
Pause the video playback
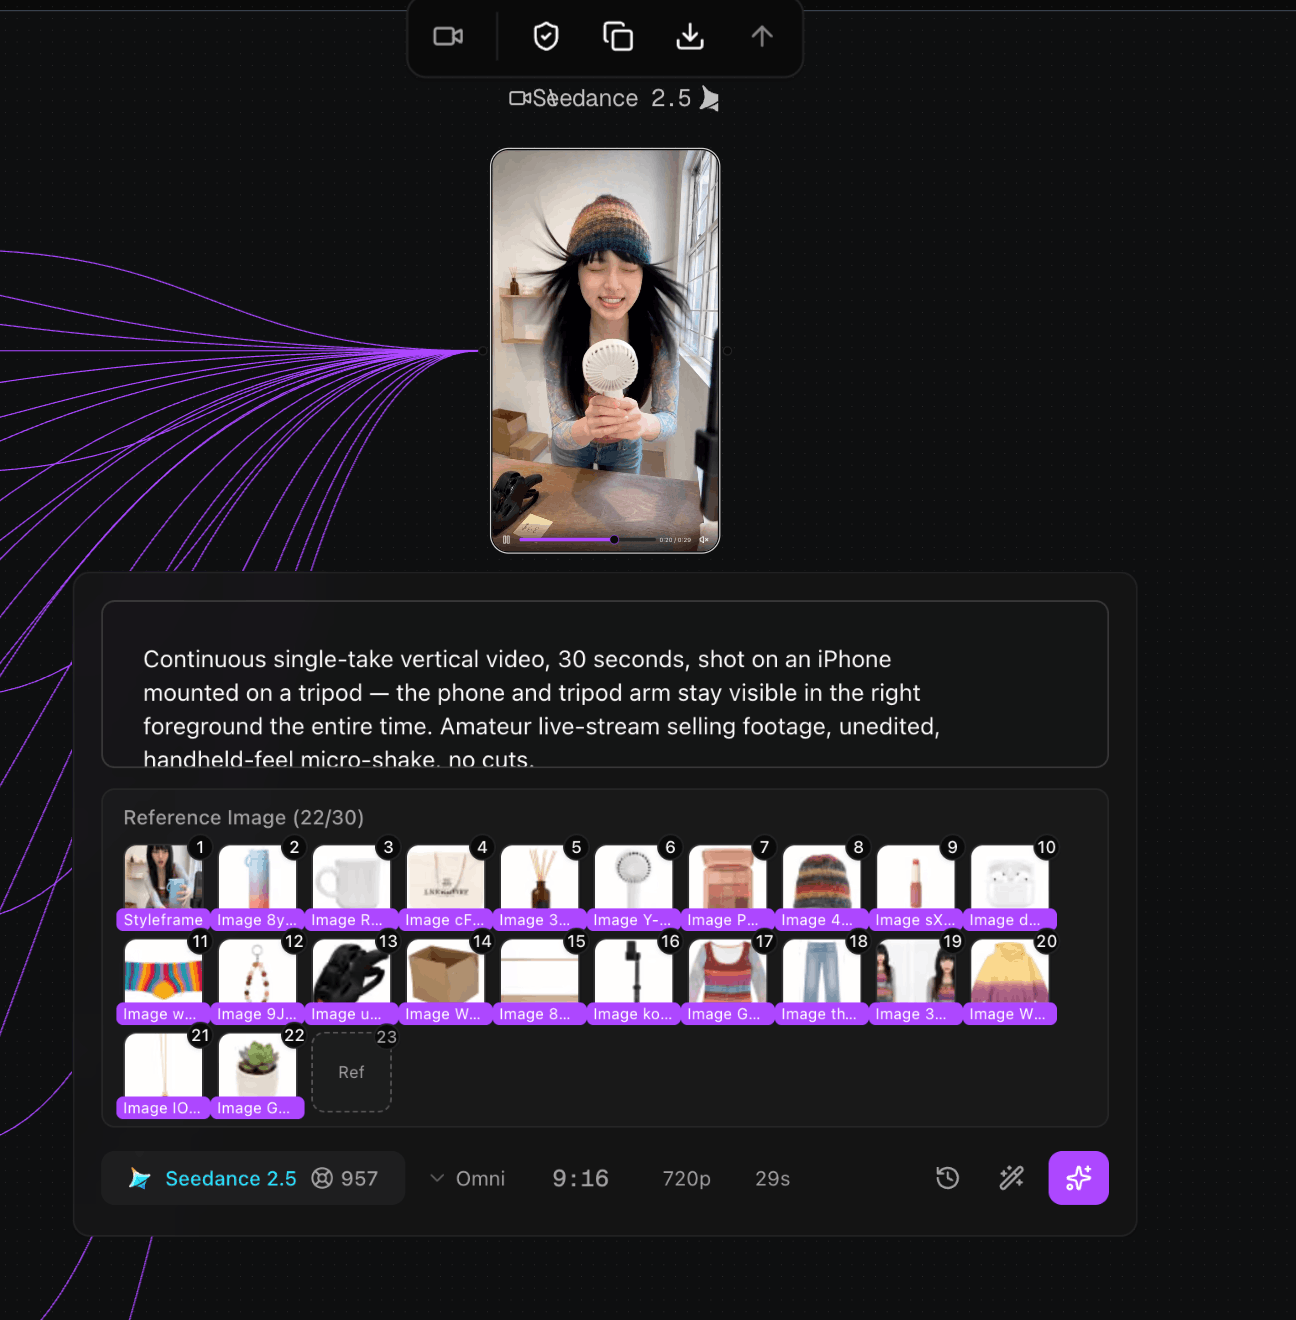[x=506, y=540]
